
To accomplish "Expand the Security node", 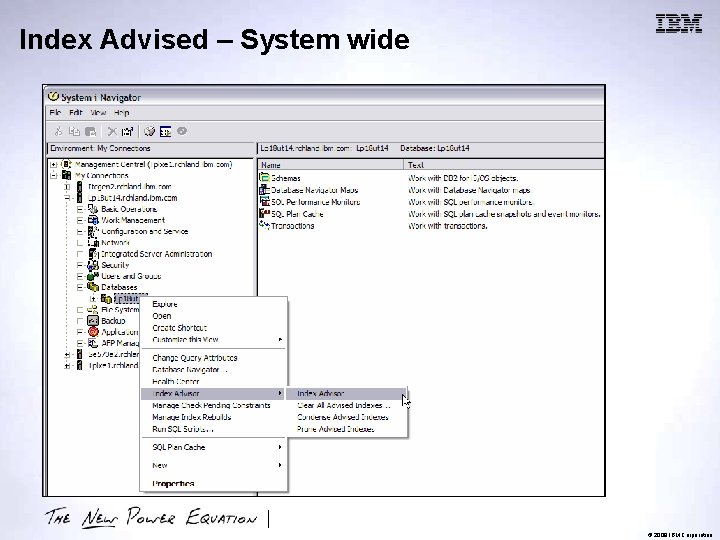I will pos(80,265).
